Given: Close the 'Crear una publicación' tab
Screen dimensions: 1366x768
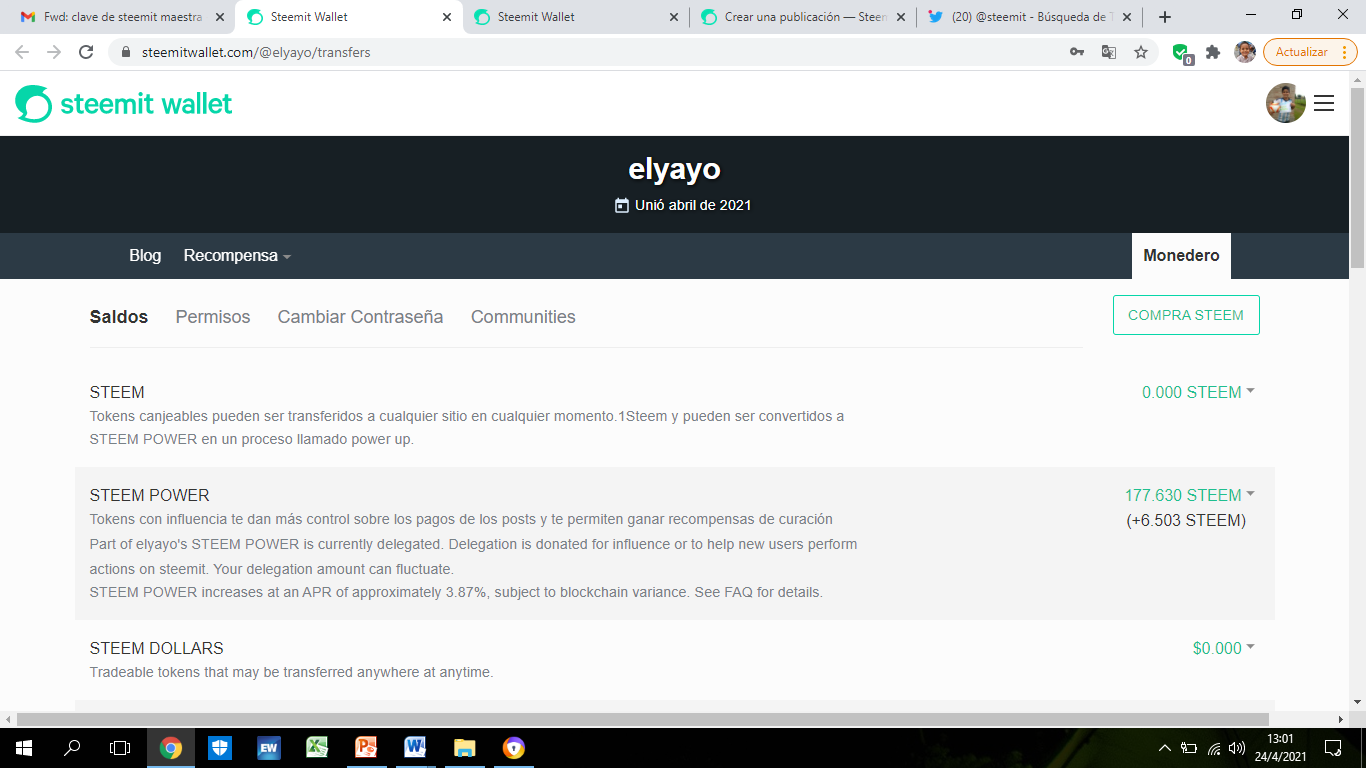Looking at the screenshot, I should pos(901,17).
